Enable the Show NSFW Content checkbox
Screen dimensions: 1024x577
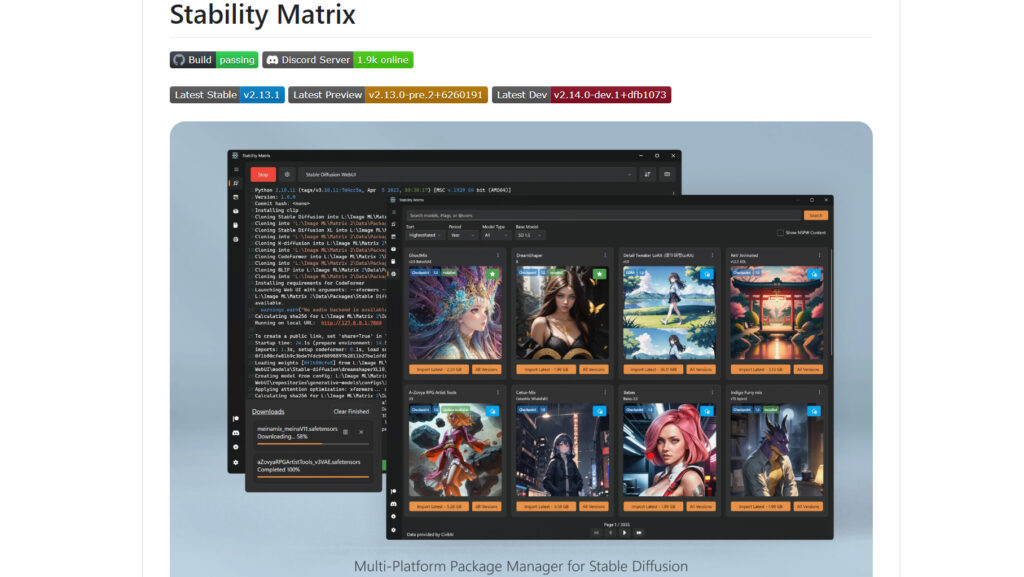[x=780, y=232]
